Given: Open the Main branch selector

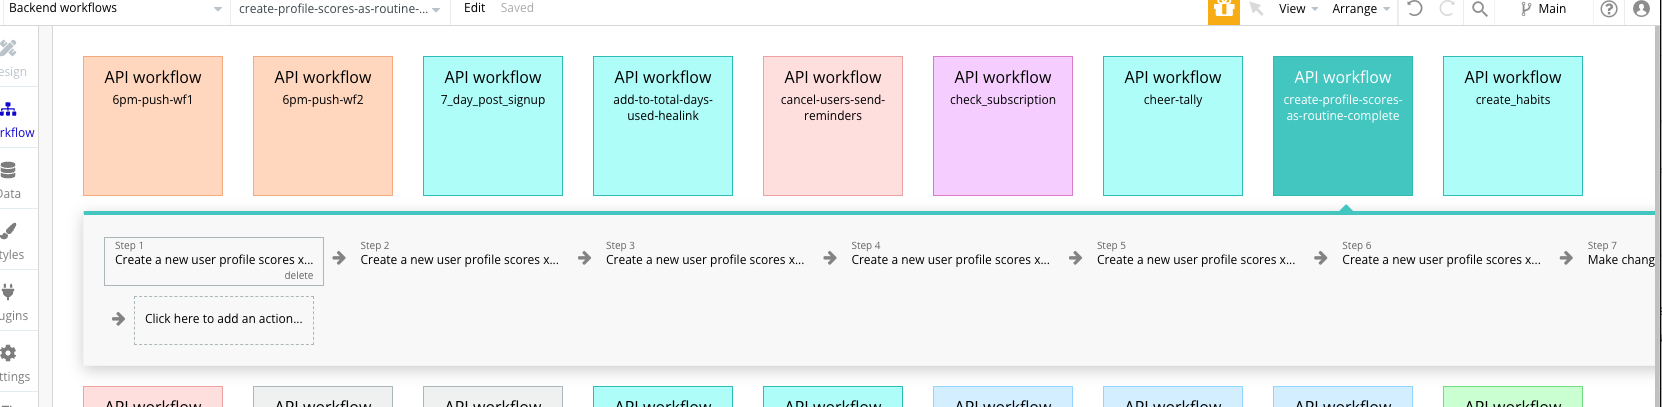Looking at the screenshot, I should point(1543,9).
